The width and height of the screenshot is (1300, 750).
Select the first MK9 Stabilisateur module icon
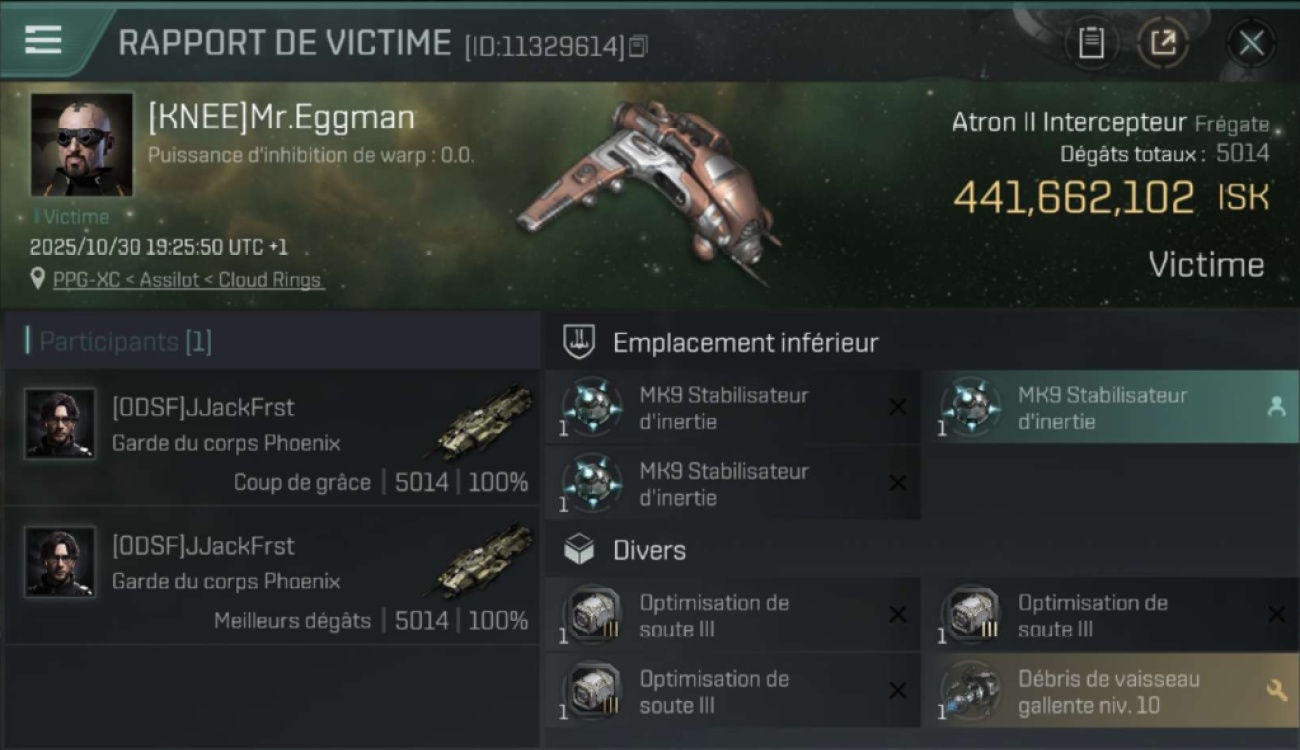point(592,407)
